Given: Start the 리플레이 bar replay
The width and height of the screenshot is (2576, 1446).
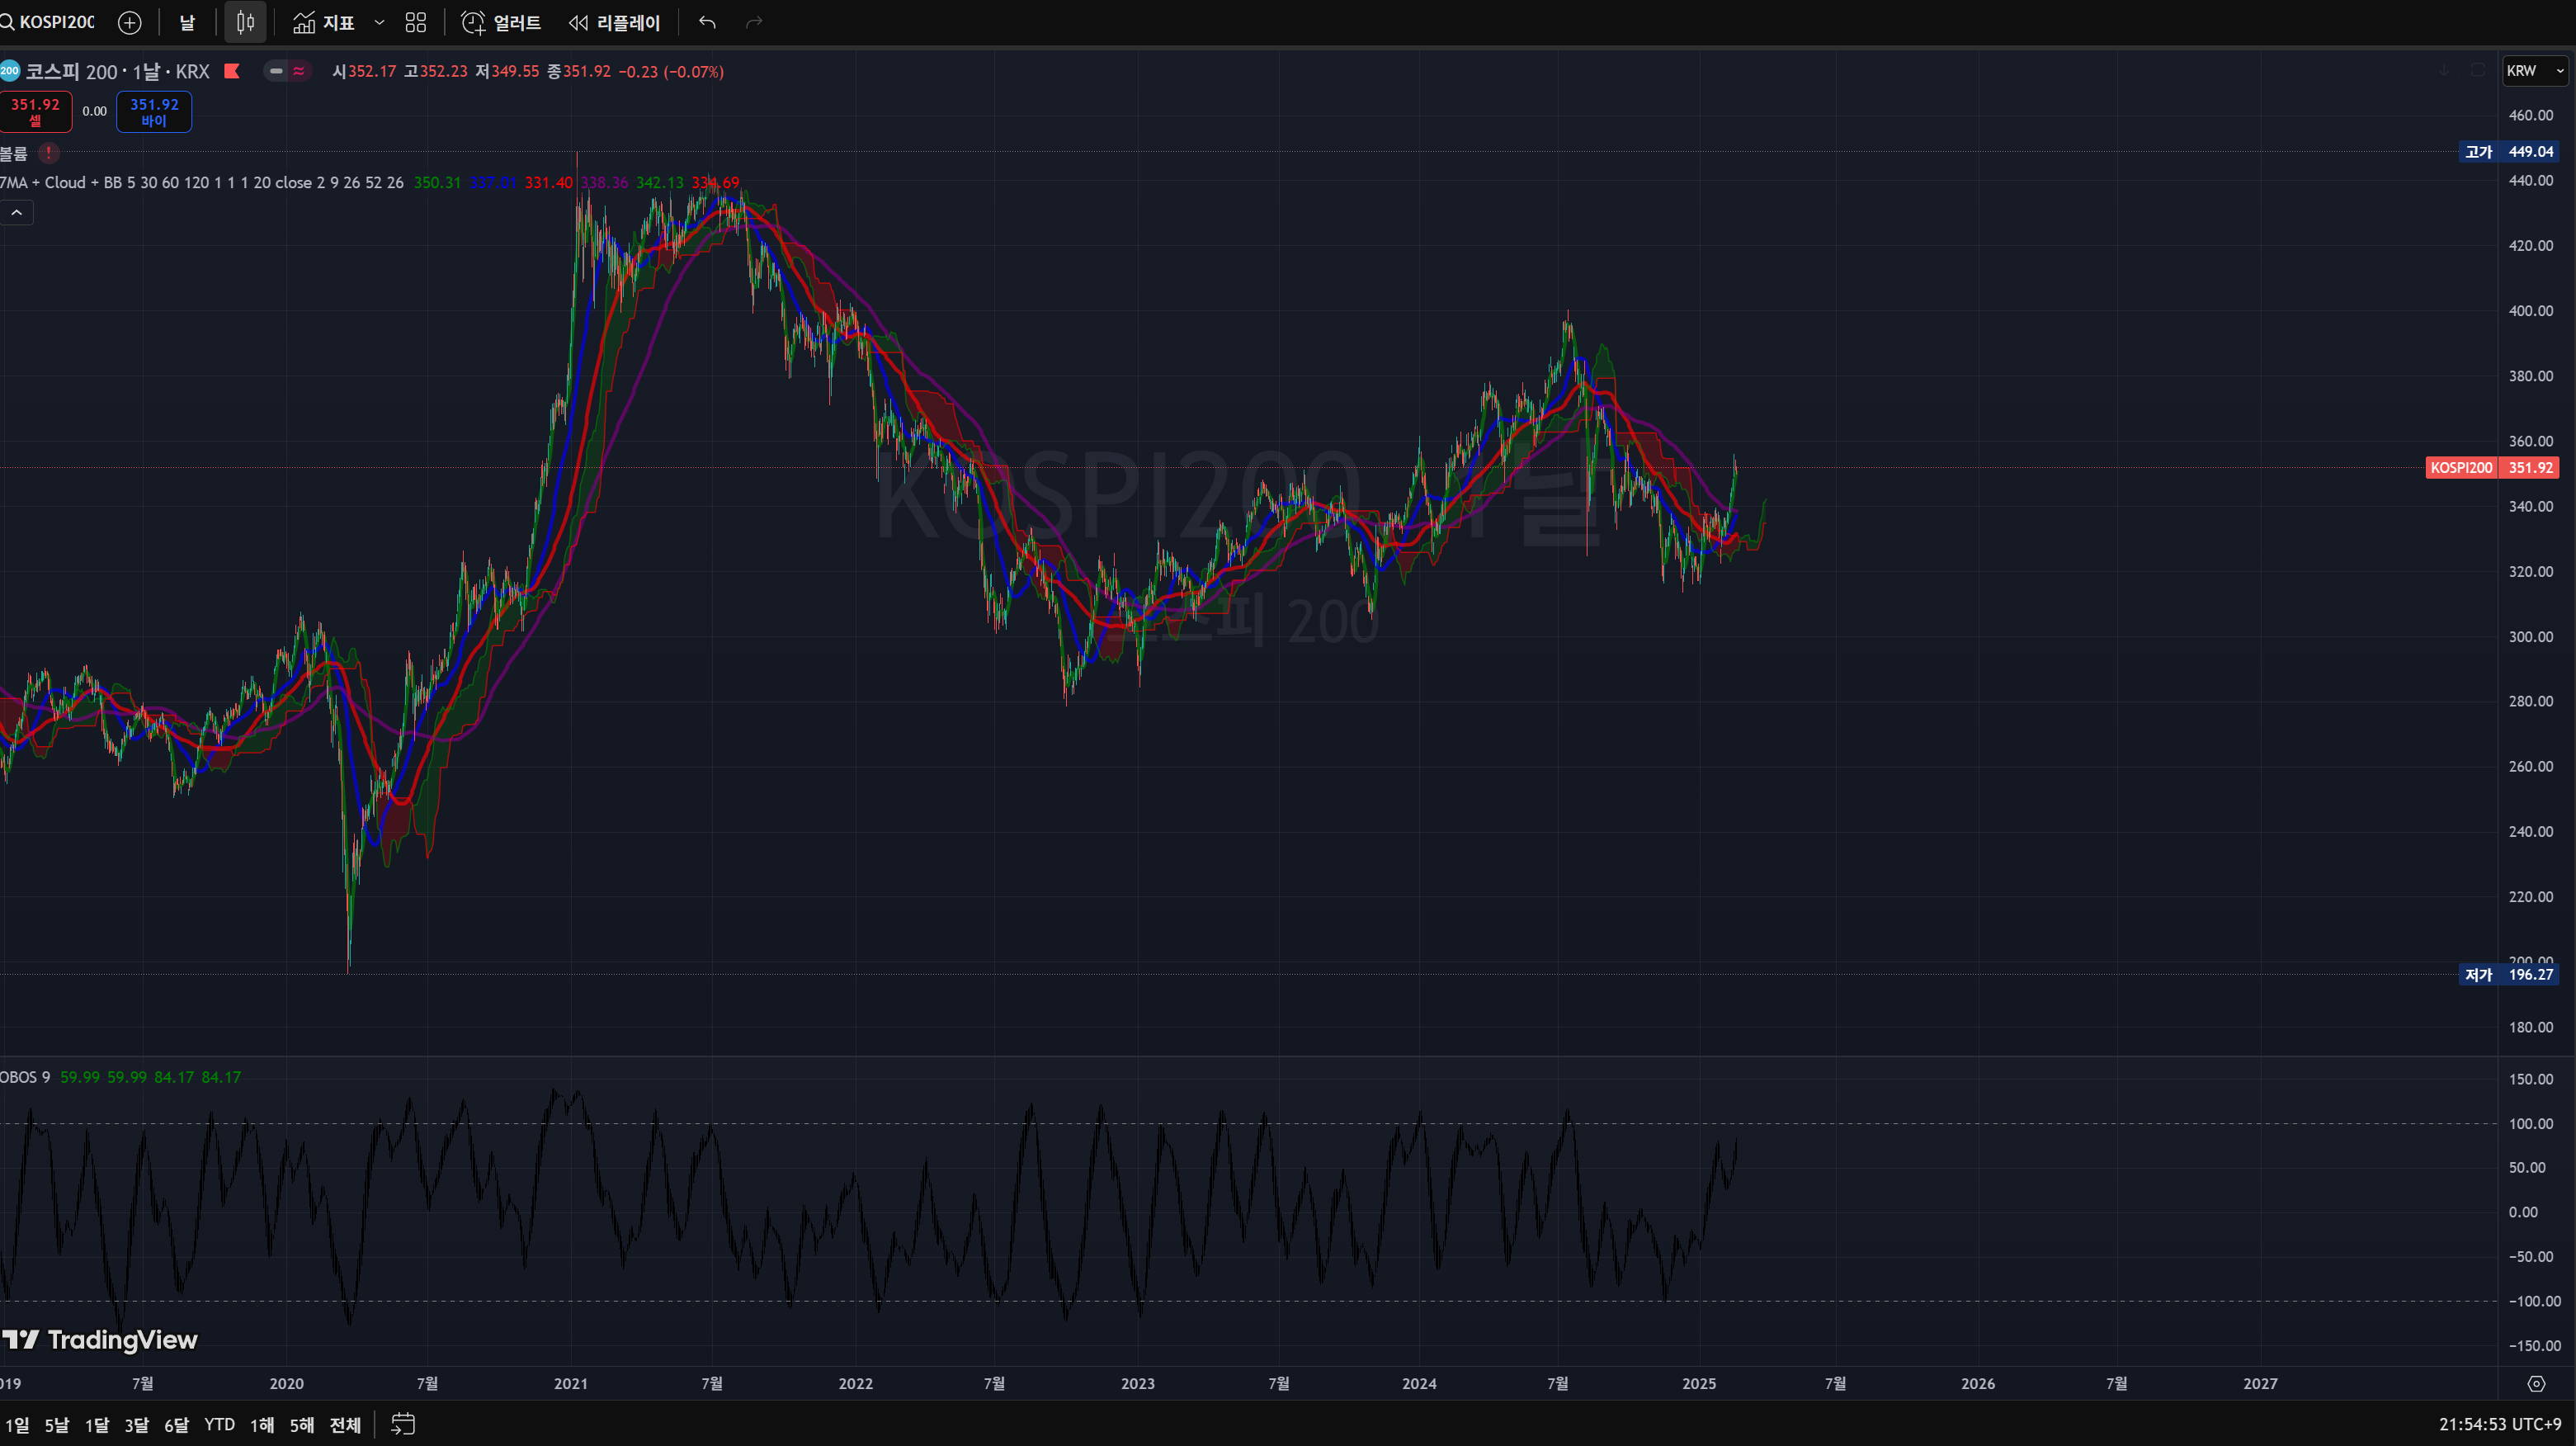Looking at the screenshot, I should (615, 22).
